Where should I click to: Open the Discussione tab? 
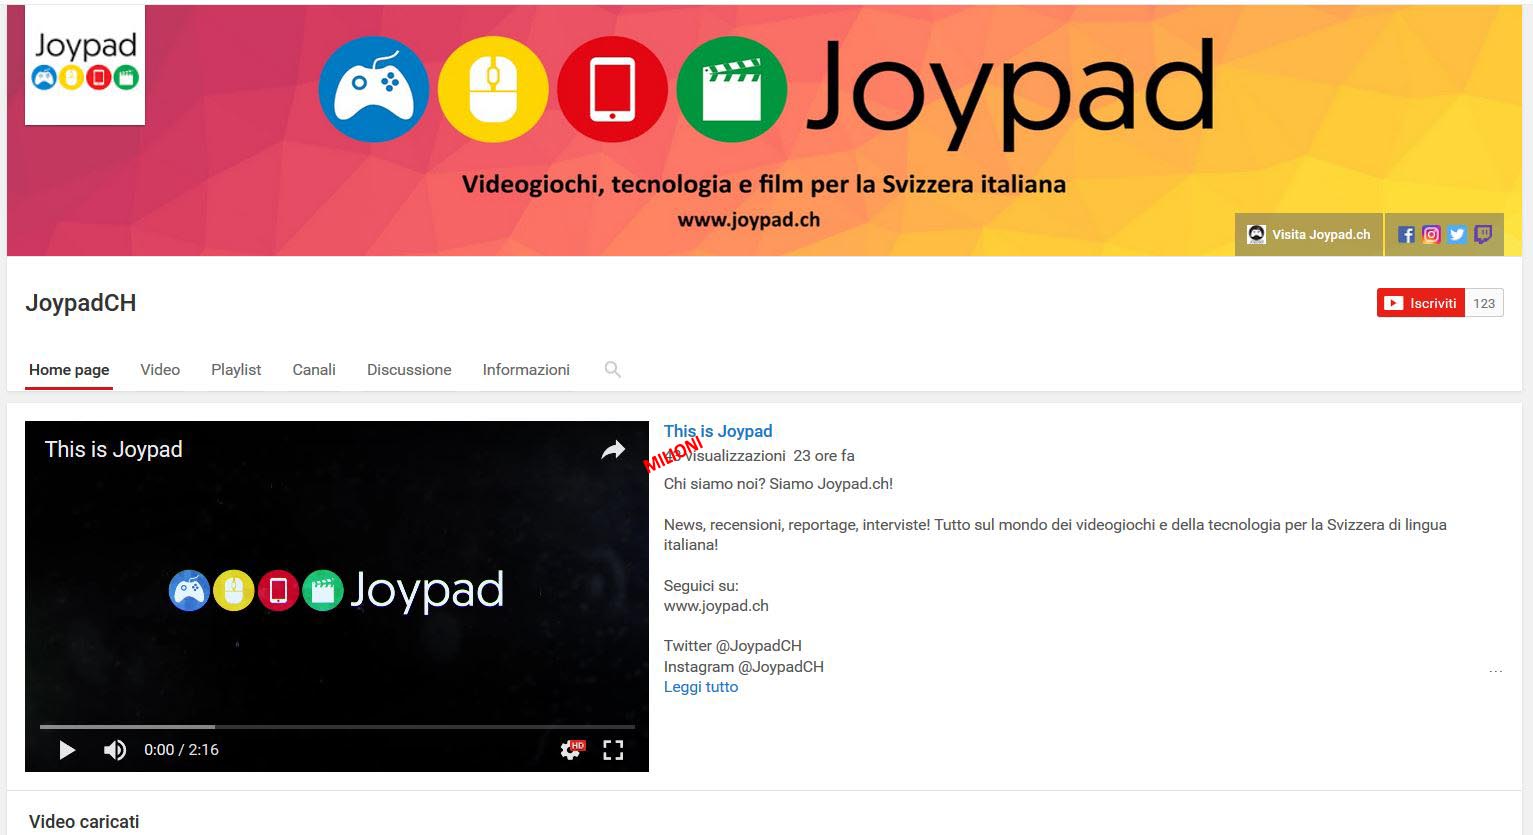pos(409,370)
